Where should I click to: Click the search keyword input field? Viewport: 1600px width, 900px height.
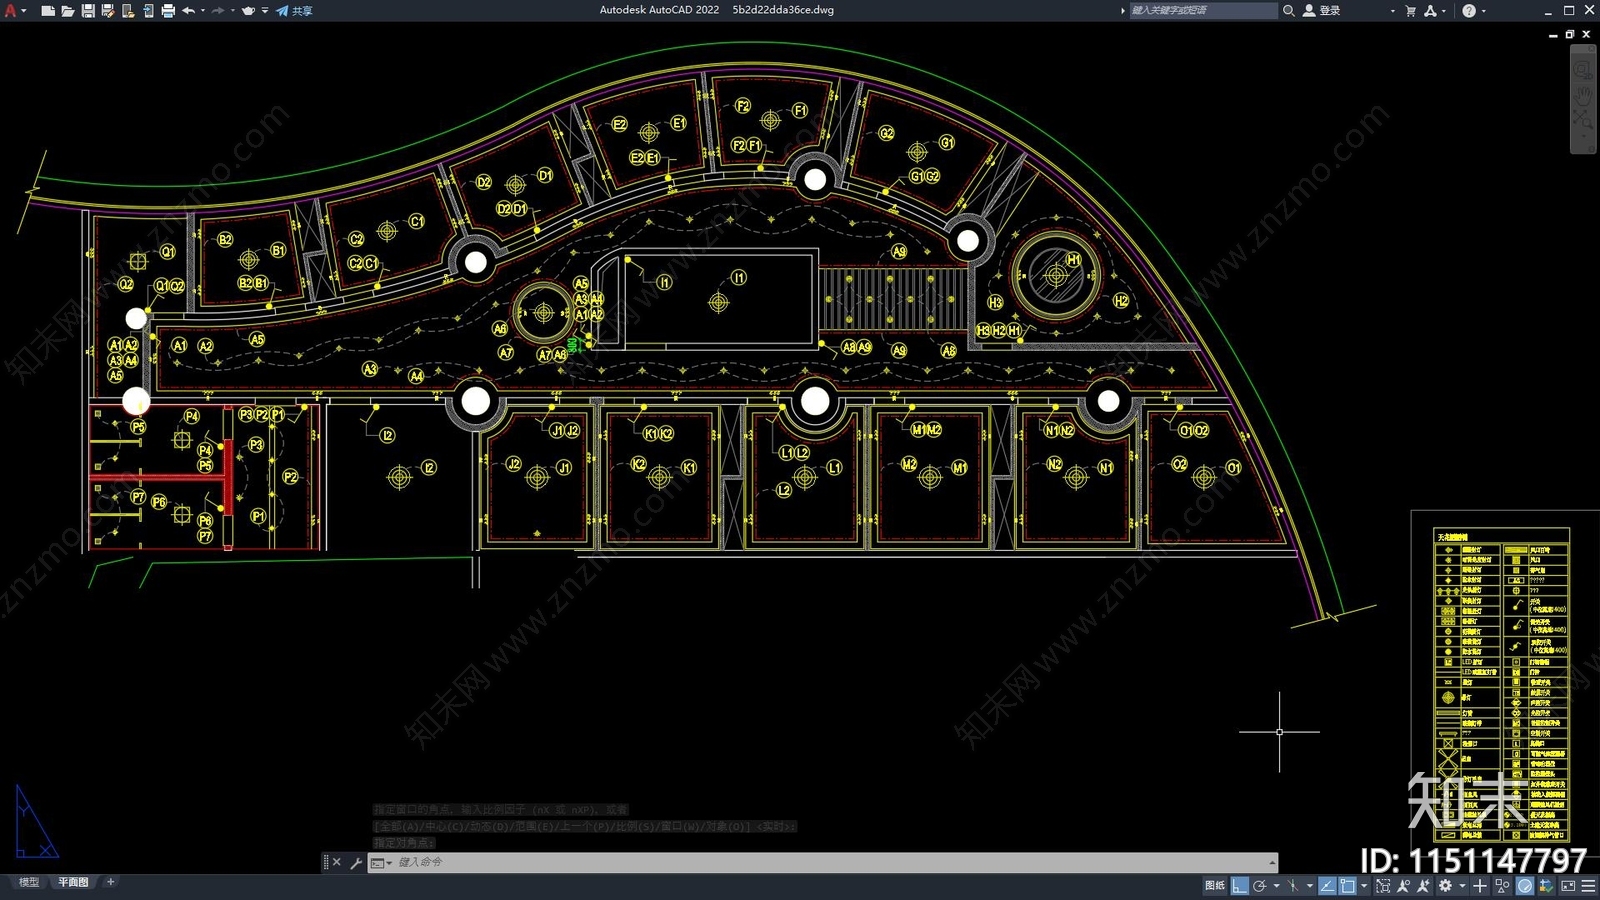pos(1203,10)
